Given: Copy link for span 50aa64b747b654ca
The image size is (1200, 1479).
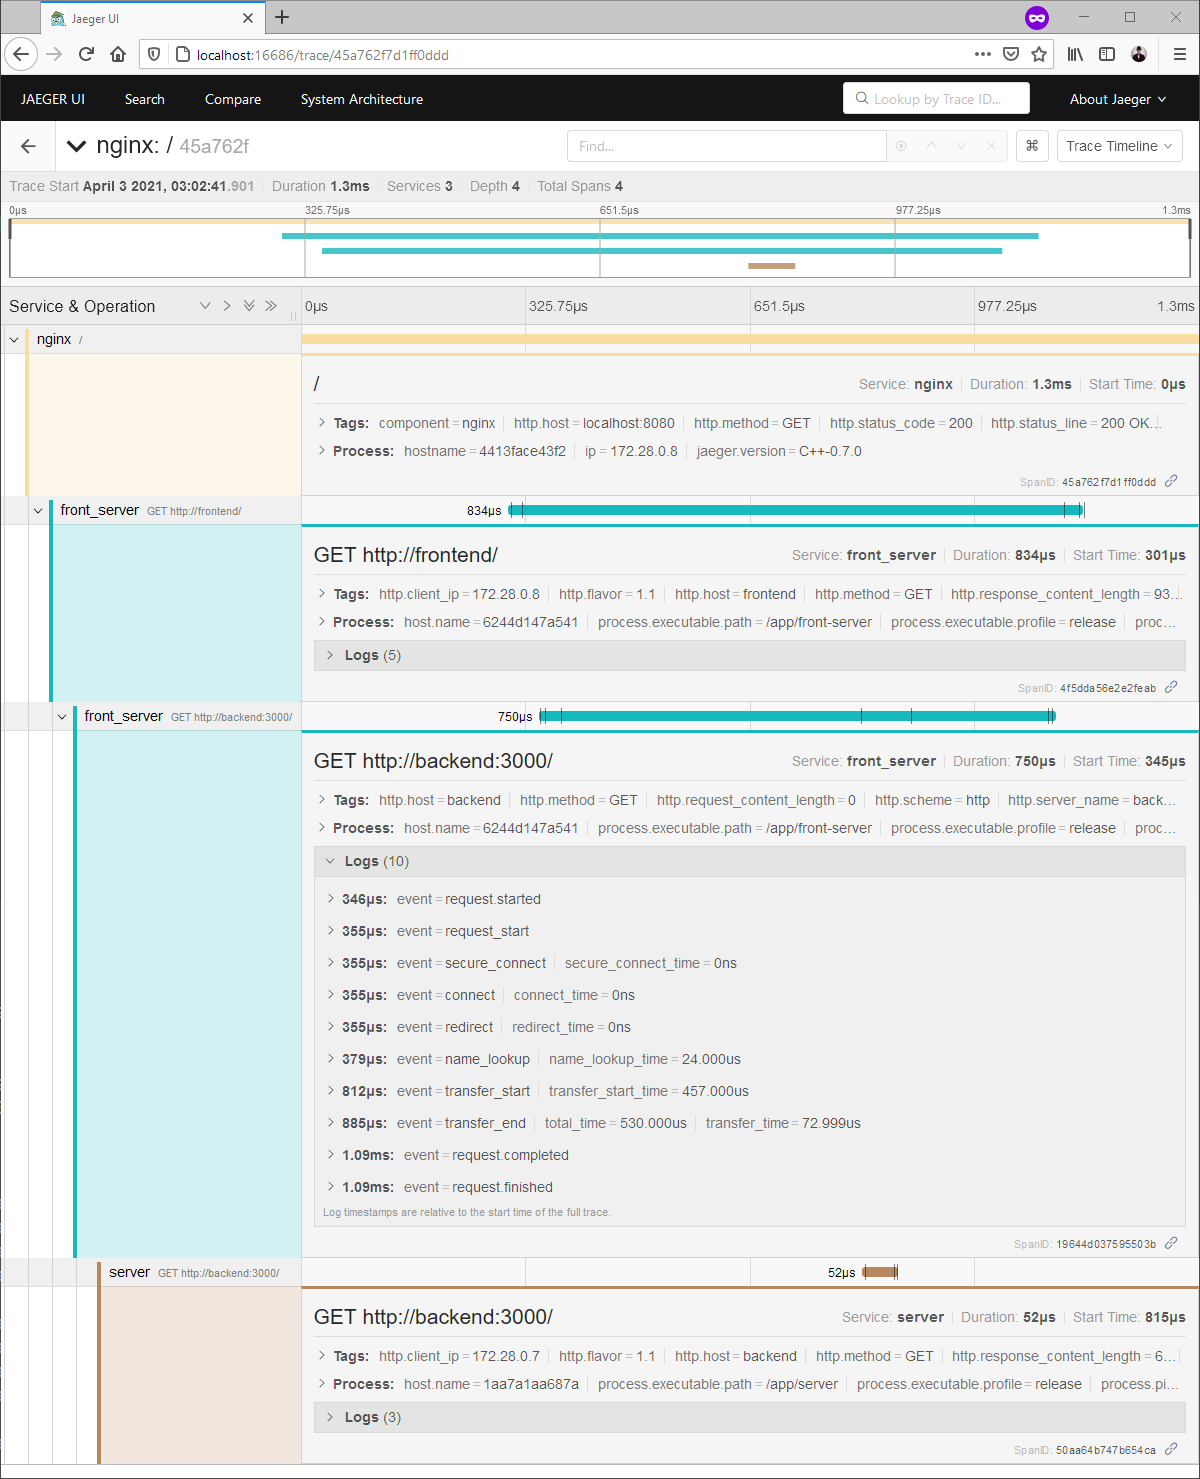Looking at the screenshot, I should click(x=1171, y=1449).
